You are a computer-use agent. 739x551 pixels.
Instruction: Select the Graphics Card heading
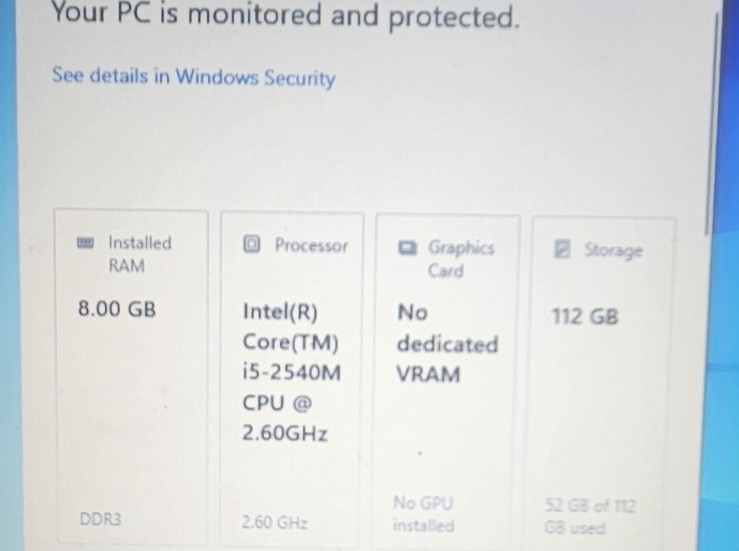460,259
